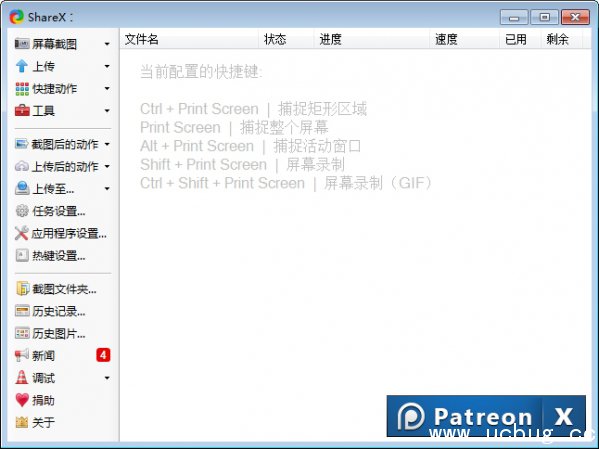The width and height of the screenshot is (599, 449).
Task: Open the 截图后的动作 menu
Action: [63, 144]
